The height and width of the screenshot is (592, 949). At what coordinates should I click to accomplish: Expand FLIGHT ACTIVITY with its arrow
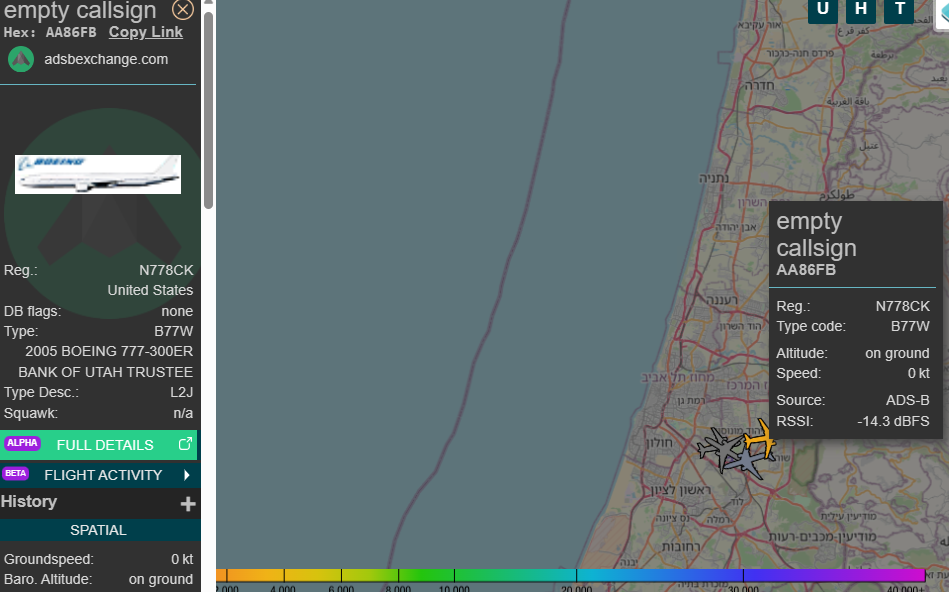click(186, 475)
